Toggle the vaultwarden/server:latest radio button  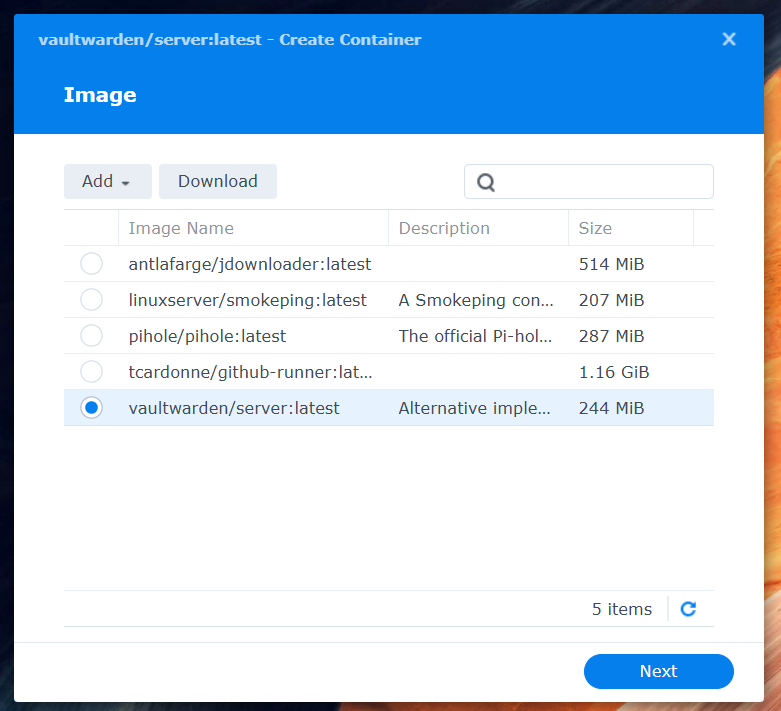[91, 408]
